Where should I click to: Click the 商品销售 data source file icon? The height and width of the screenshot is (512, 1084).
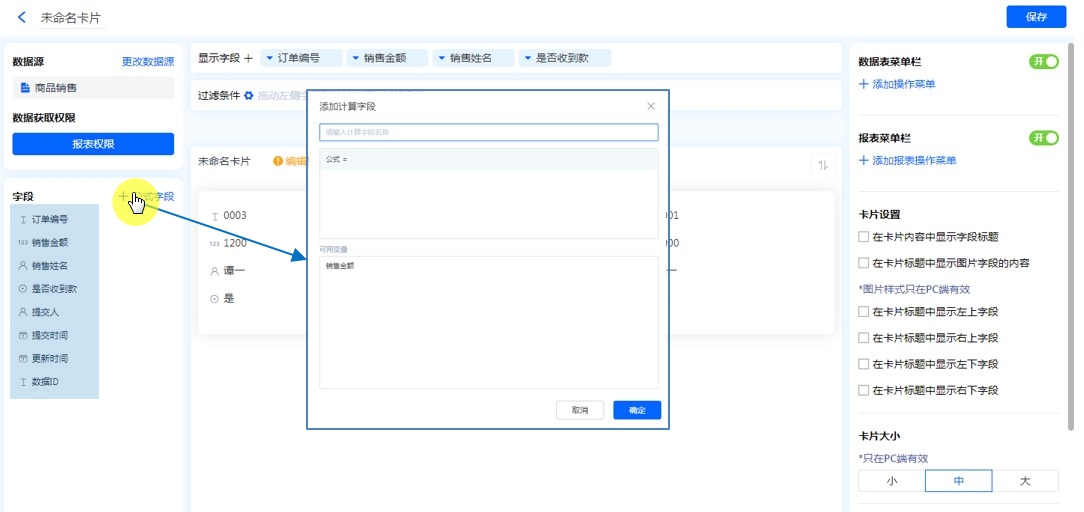(25, 88)
